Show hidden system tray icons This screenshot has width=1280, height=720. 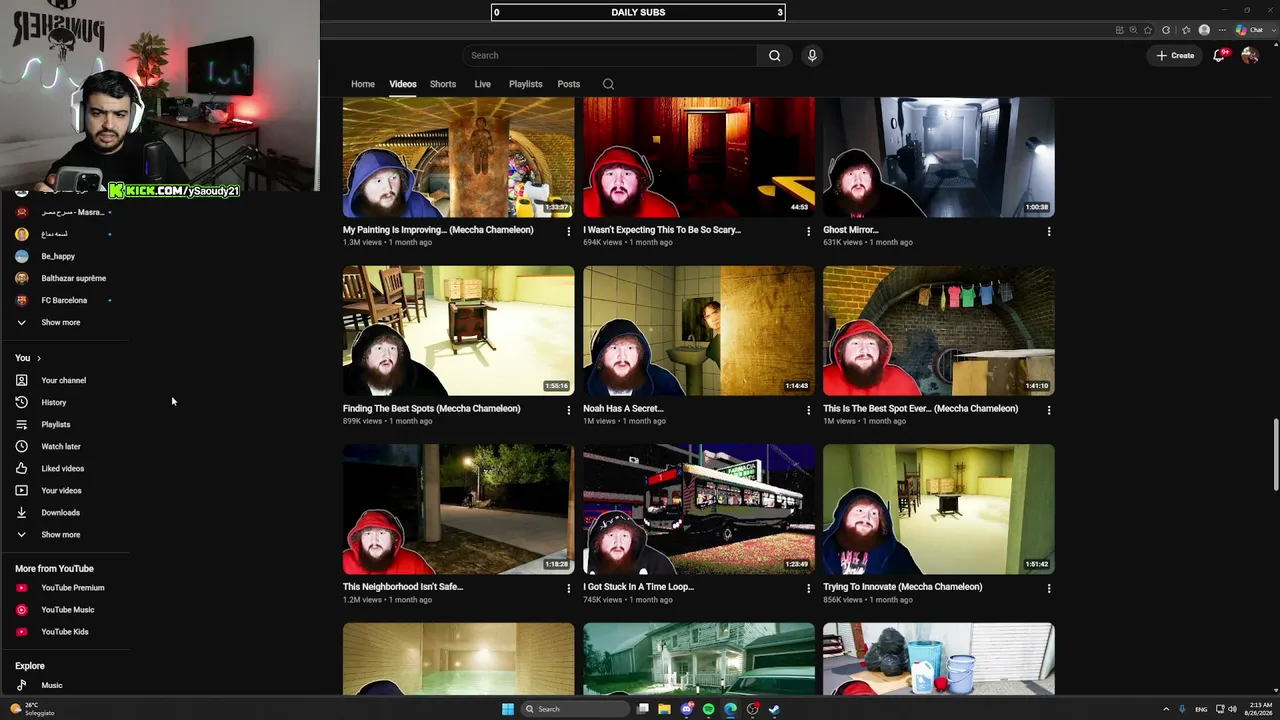pos(1166,709)
